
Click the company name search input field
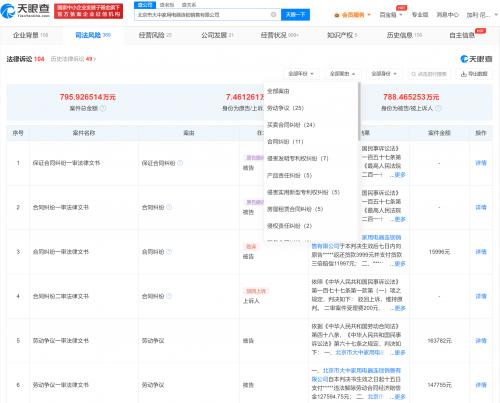pos(203,14)
